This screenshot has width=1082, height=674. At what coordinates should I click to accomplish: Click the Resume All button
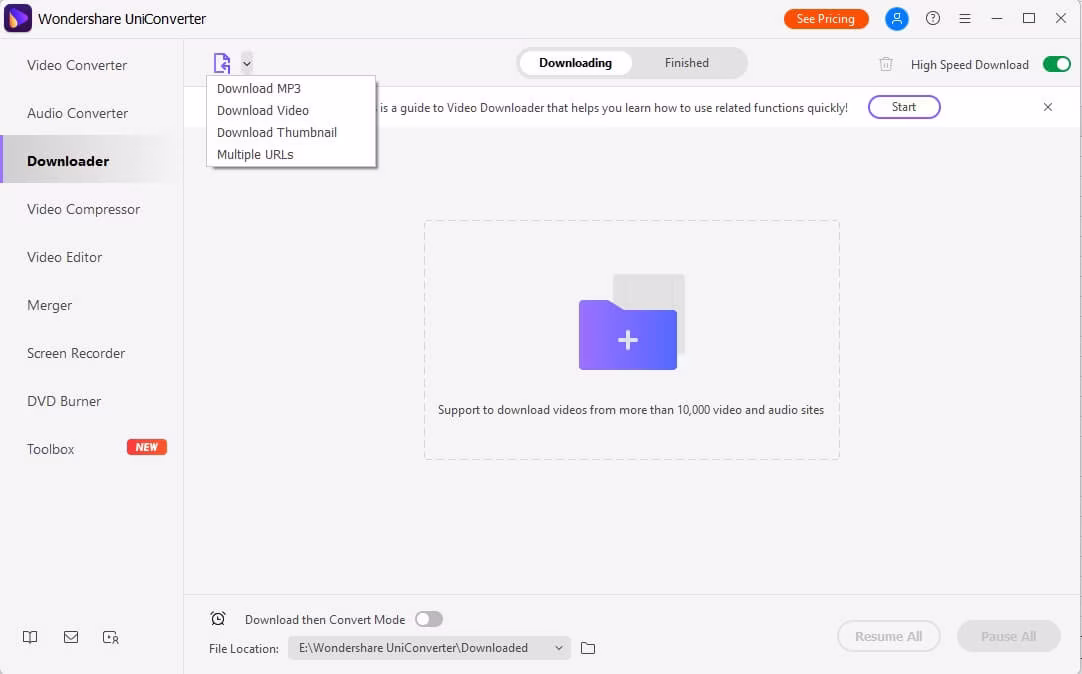coord(888,636)
